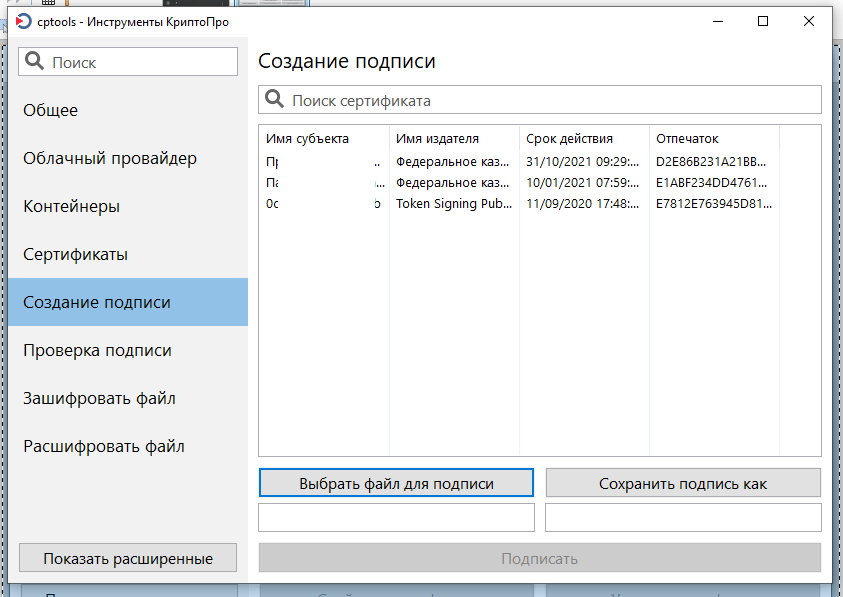This screenshot has width=843, height=597.
Task: Click the Сохранить подпись как button
Action: click(683, 483)
